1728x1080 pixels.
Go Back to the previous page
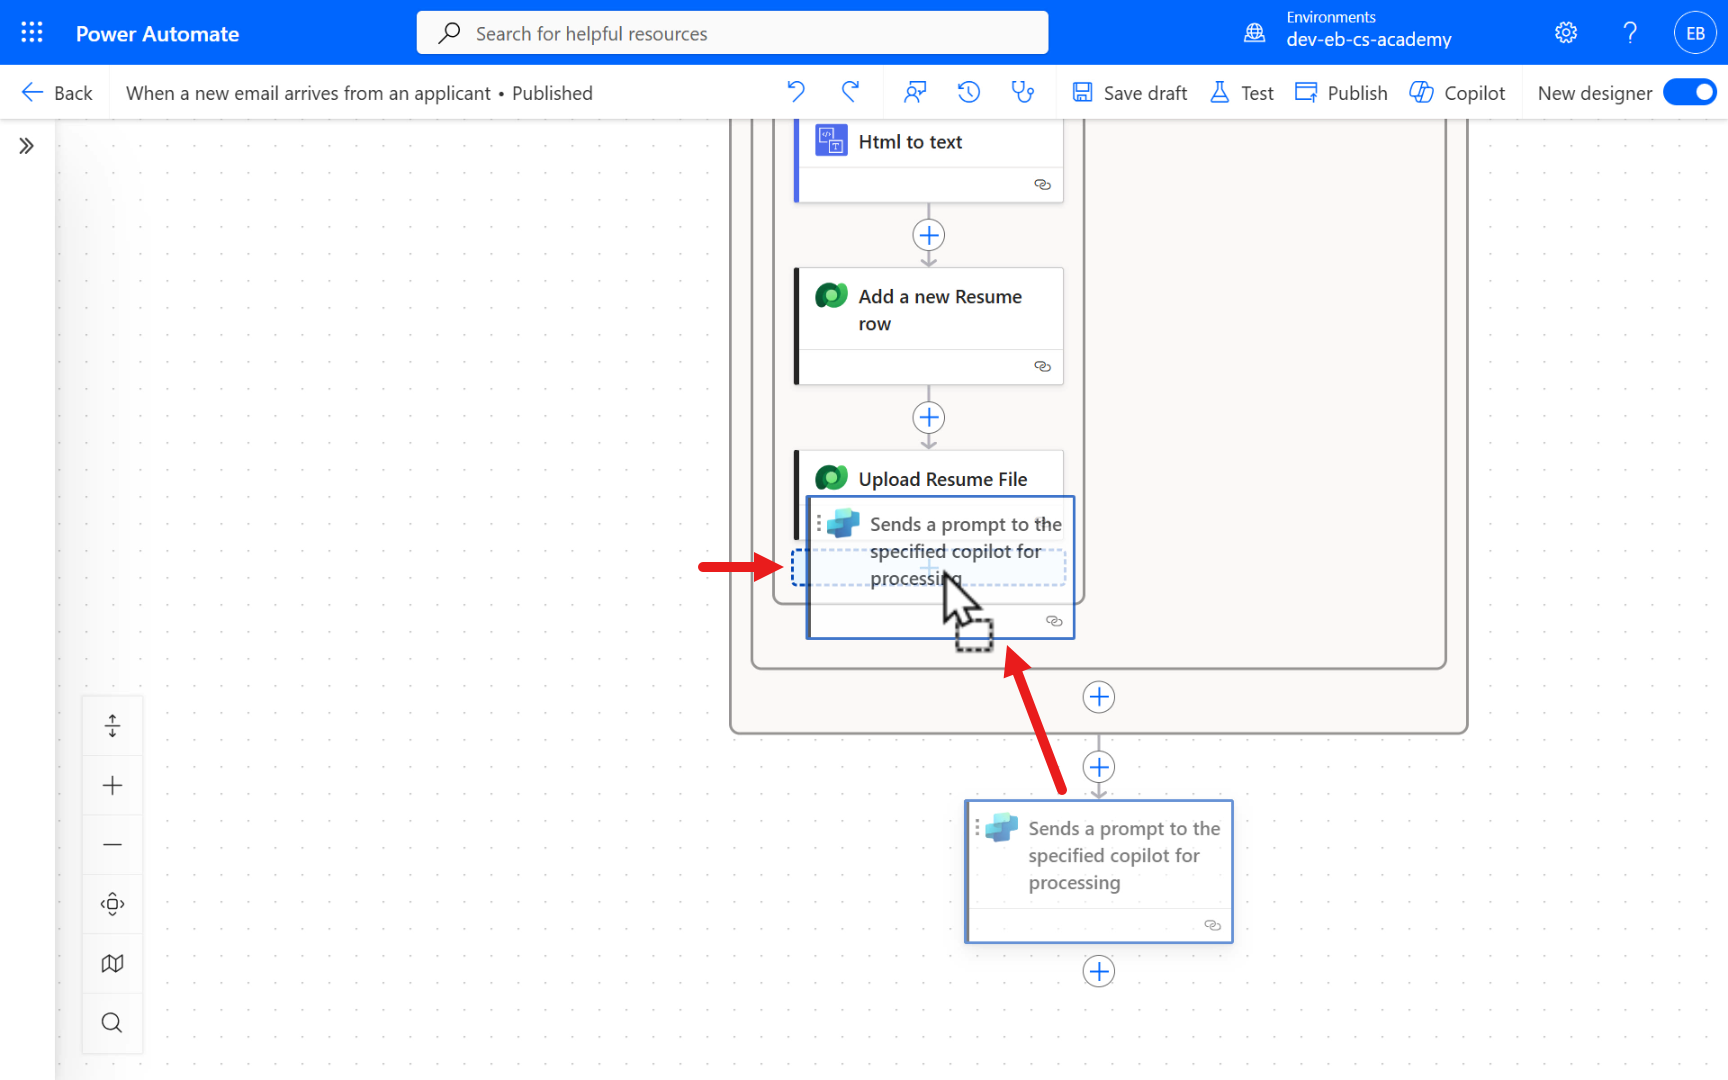tap(57, 93)
